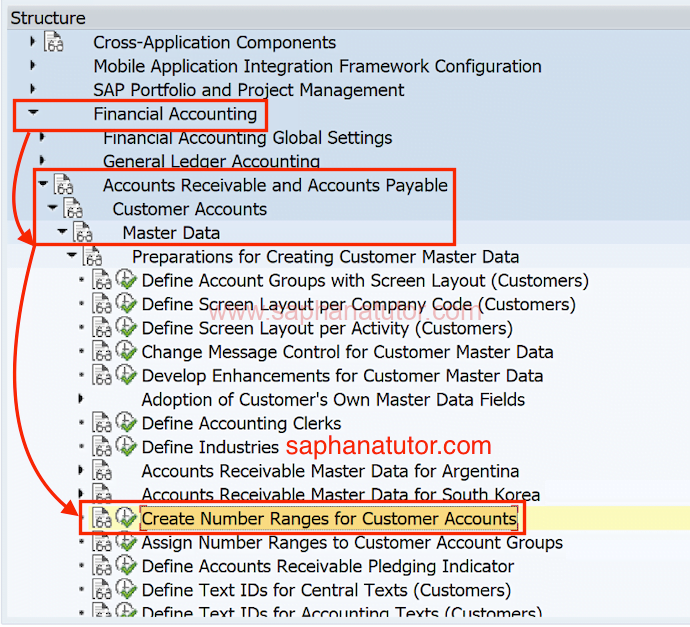Open documentation icon beside Accounts Receivable and Accounts Payable
Screen dimensions: 690x627
click(63, 184)
